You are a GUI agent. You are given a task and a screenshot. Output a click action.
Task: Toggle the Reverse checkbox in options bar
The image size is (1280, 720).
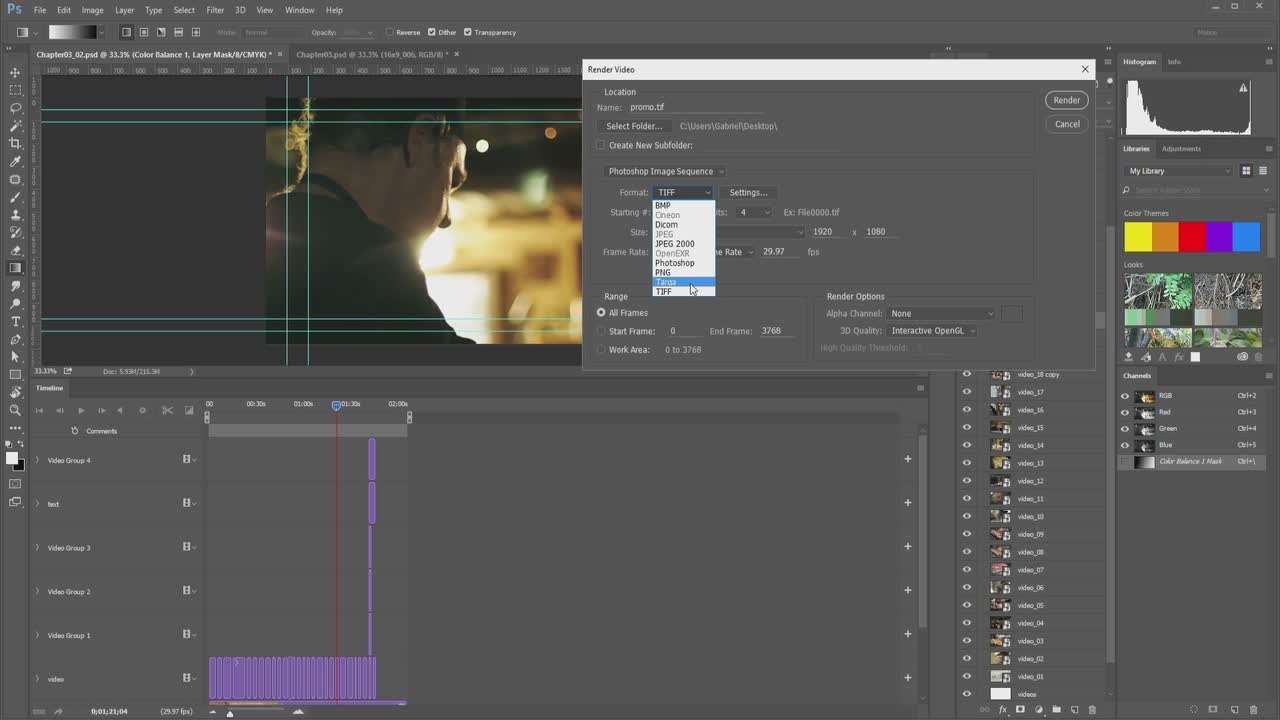point(390,32)
